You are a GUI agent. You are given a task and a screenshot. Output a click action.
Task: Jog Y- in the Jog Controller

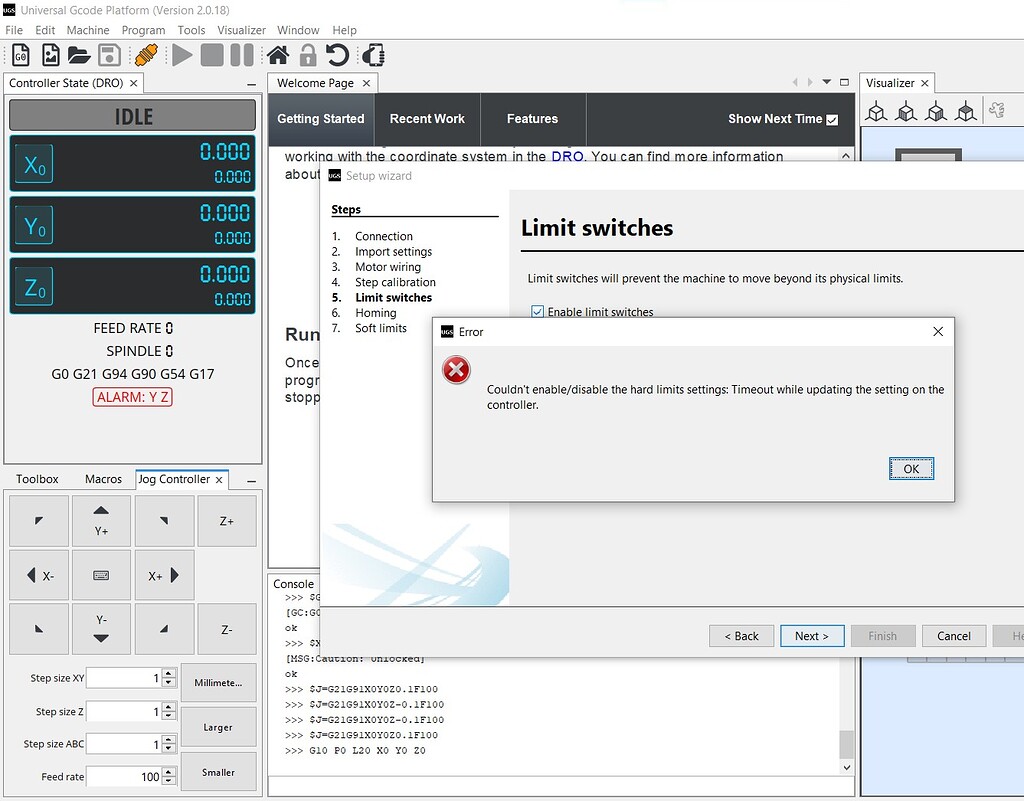point(101,629)
